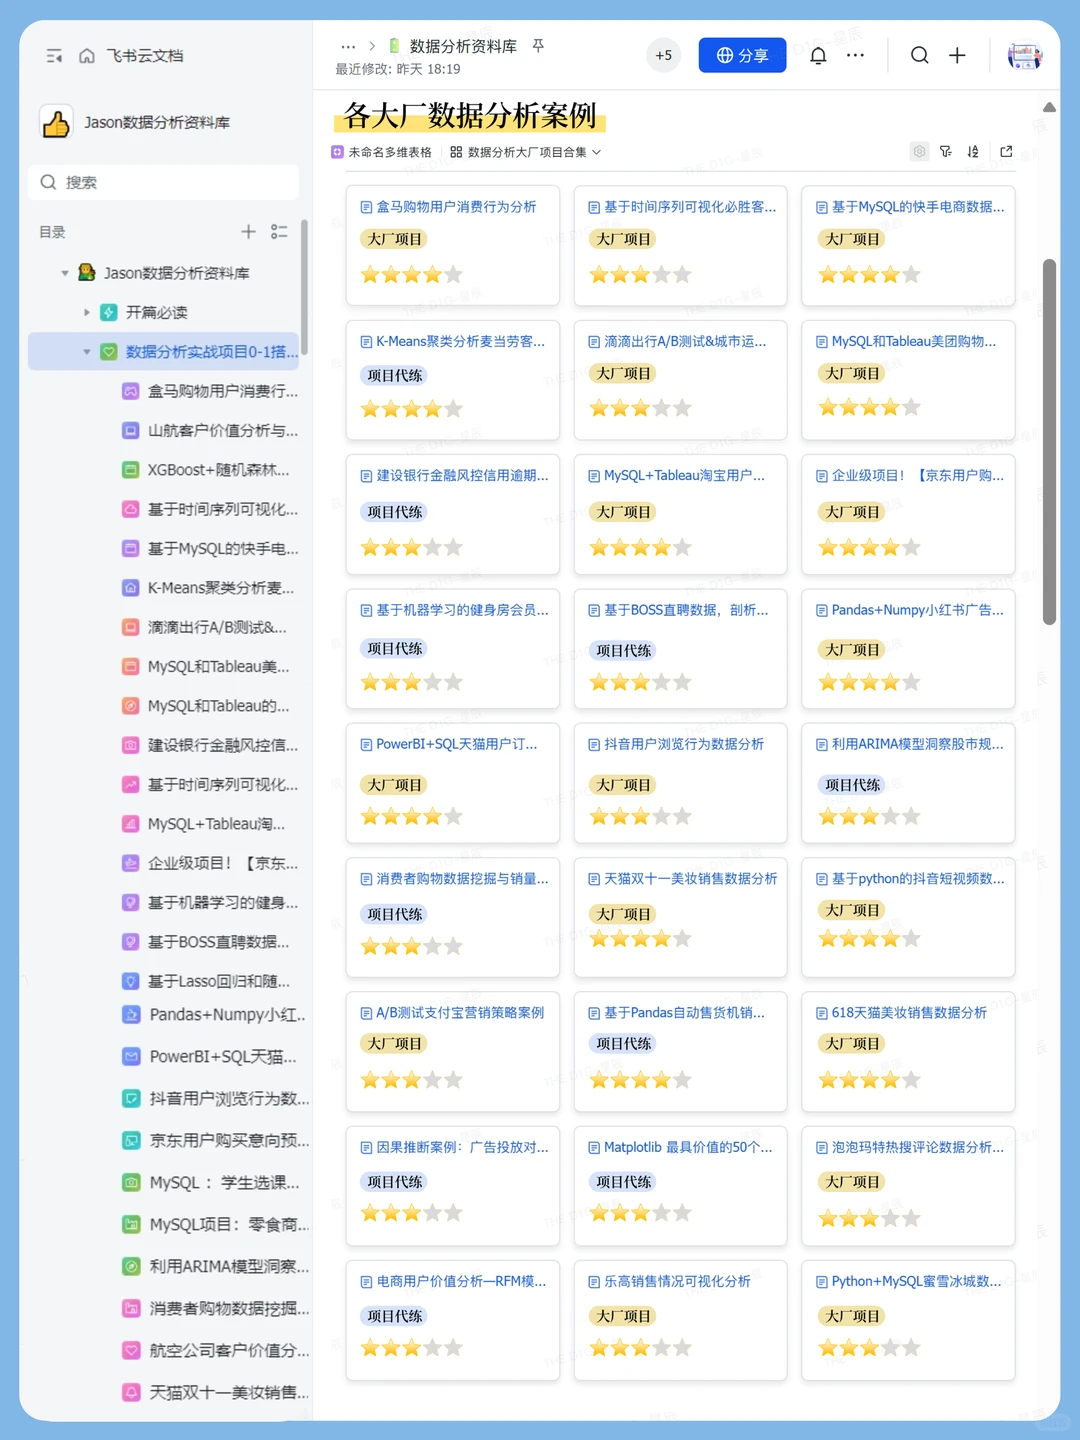Open 航空公司客户价值分 sidebar page
The width and height of the screenshot is (1080, 1440).
[x=215, y=1350]
